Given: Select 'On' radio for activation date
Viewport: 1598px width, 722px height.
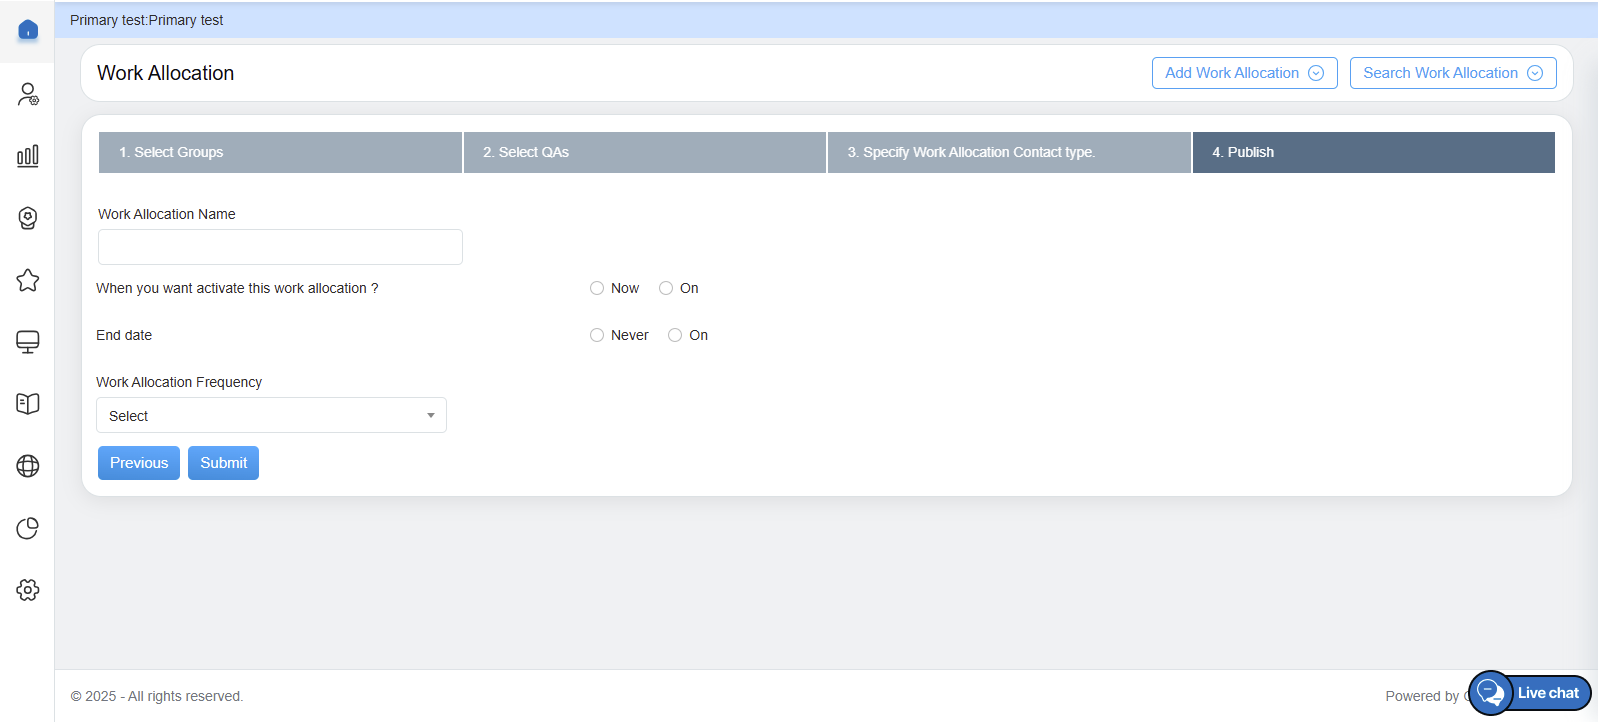Looking at the screenshot, I should [666, 288].
